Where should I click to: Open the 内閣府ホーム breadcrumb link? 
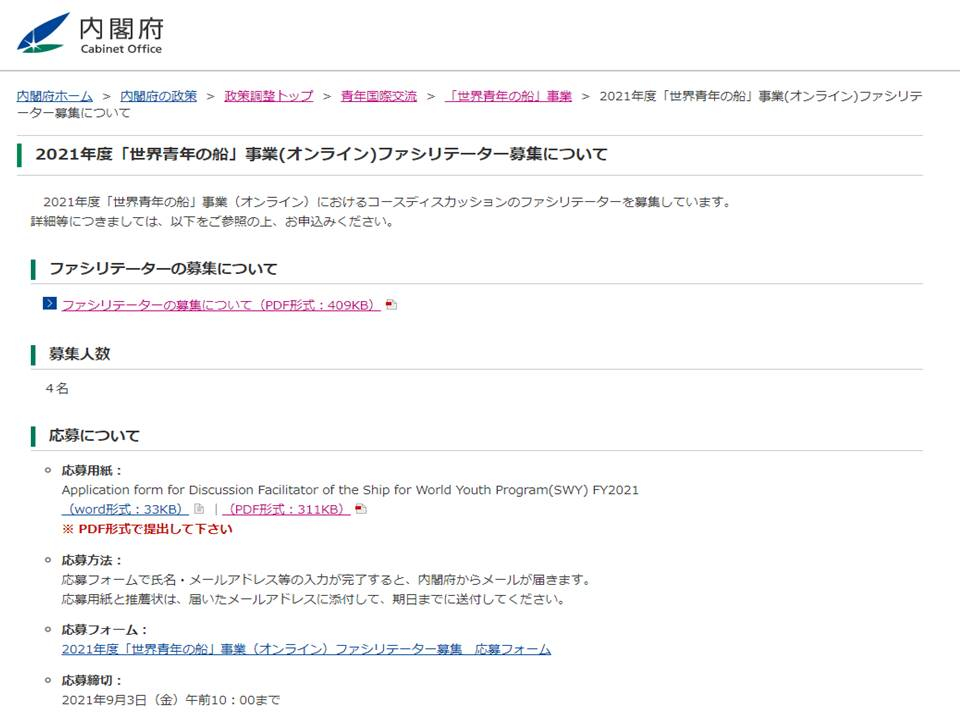tap(54, 96)
